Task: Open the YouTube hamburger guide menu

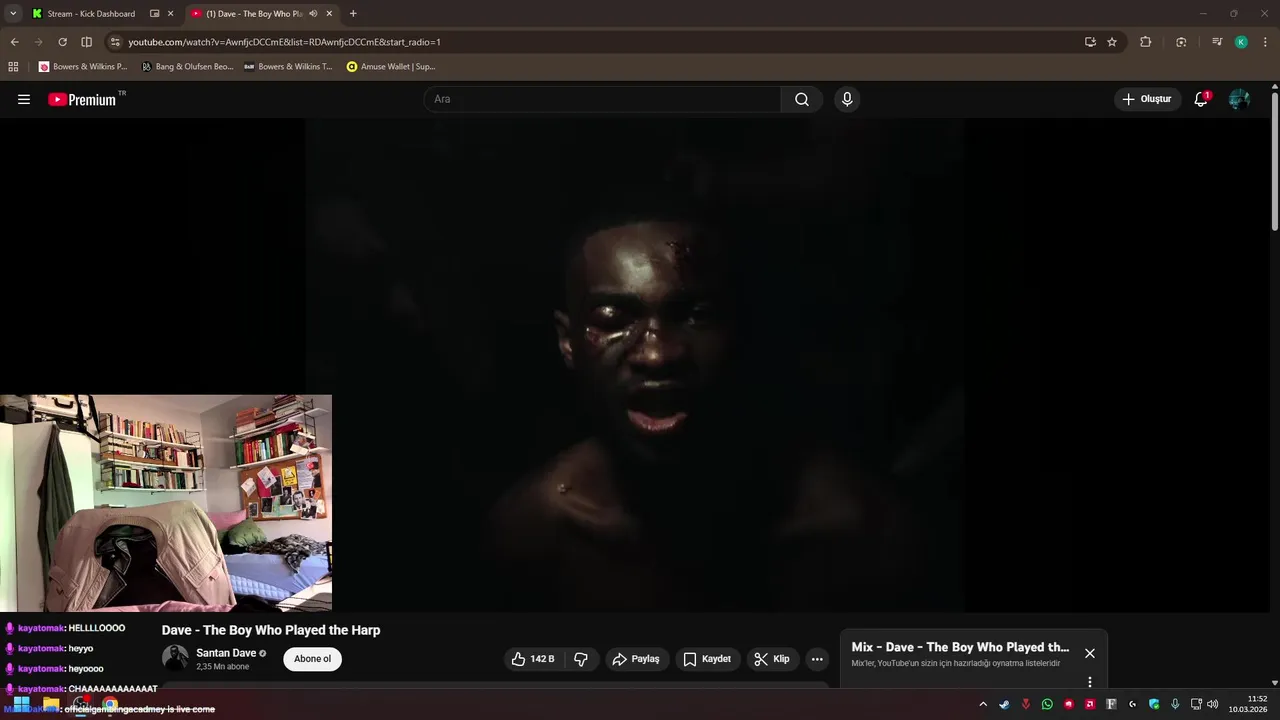Action: click(x=24, y=99)
